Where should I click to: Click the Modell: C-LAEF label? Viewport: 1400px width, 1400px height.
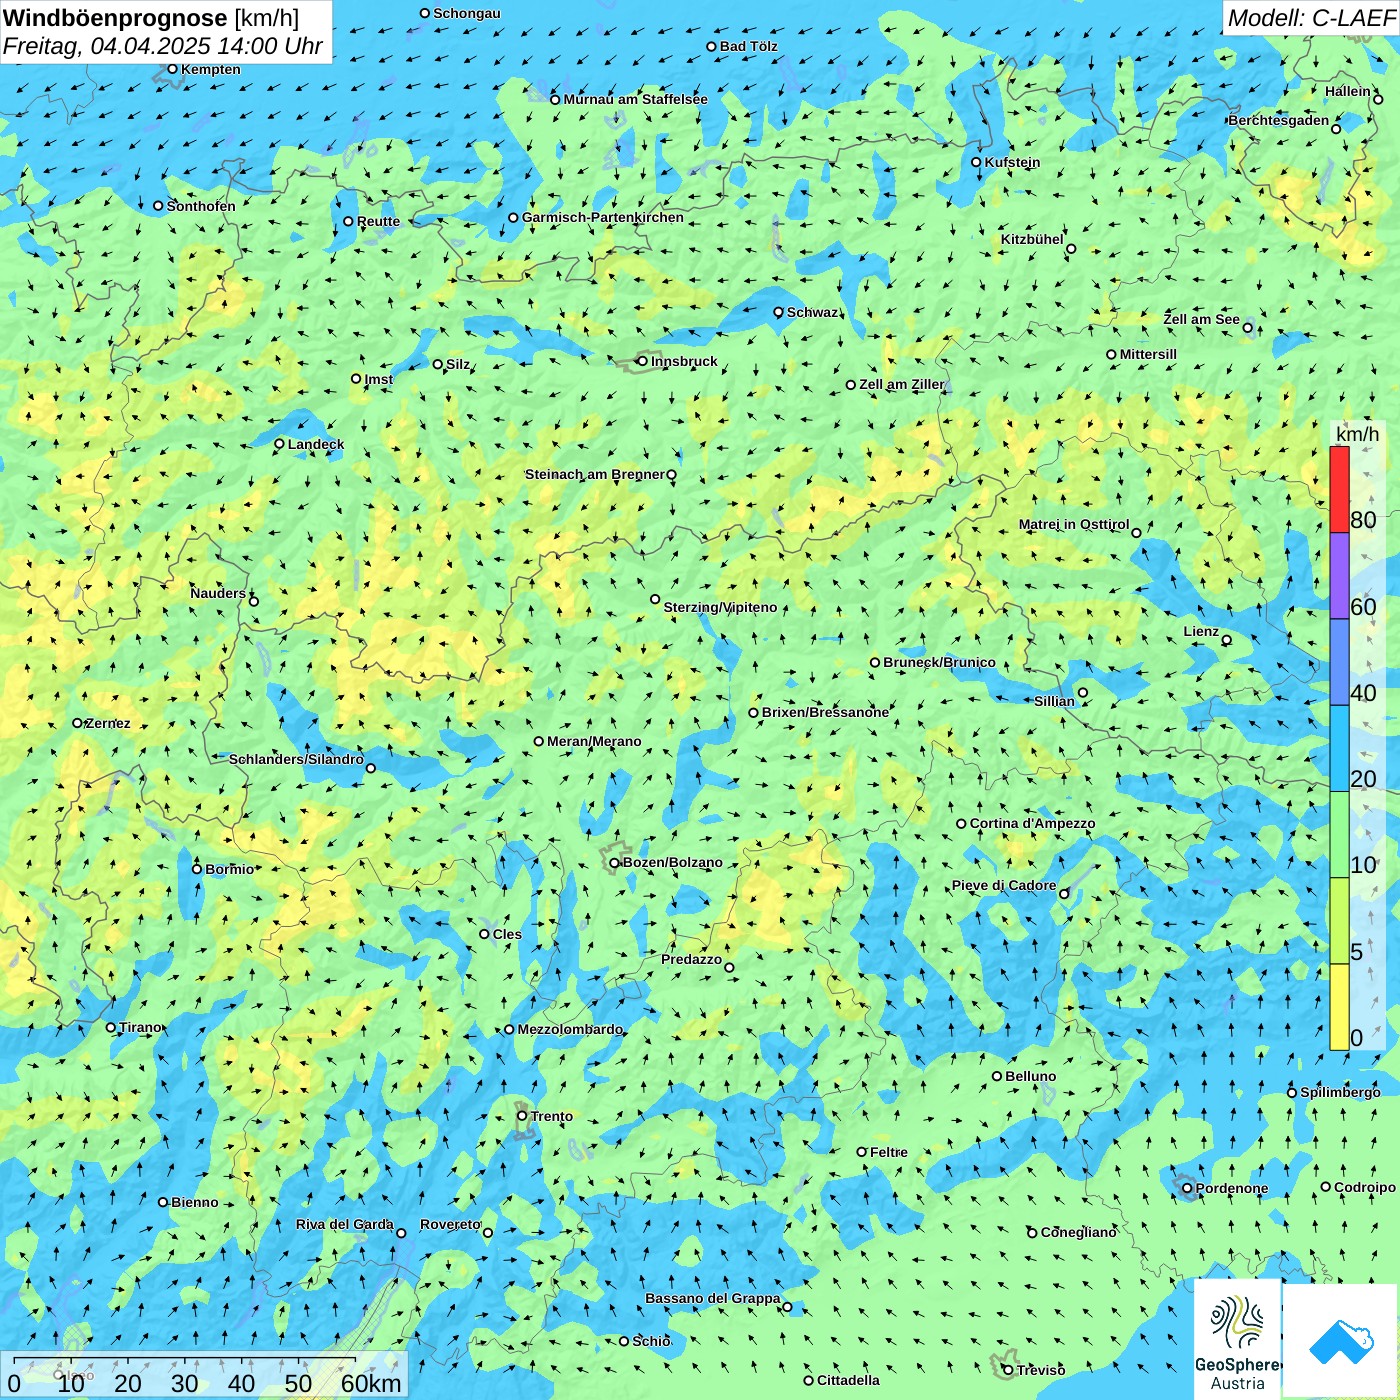tap(1311, 18)
